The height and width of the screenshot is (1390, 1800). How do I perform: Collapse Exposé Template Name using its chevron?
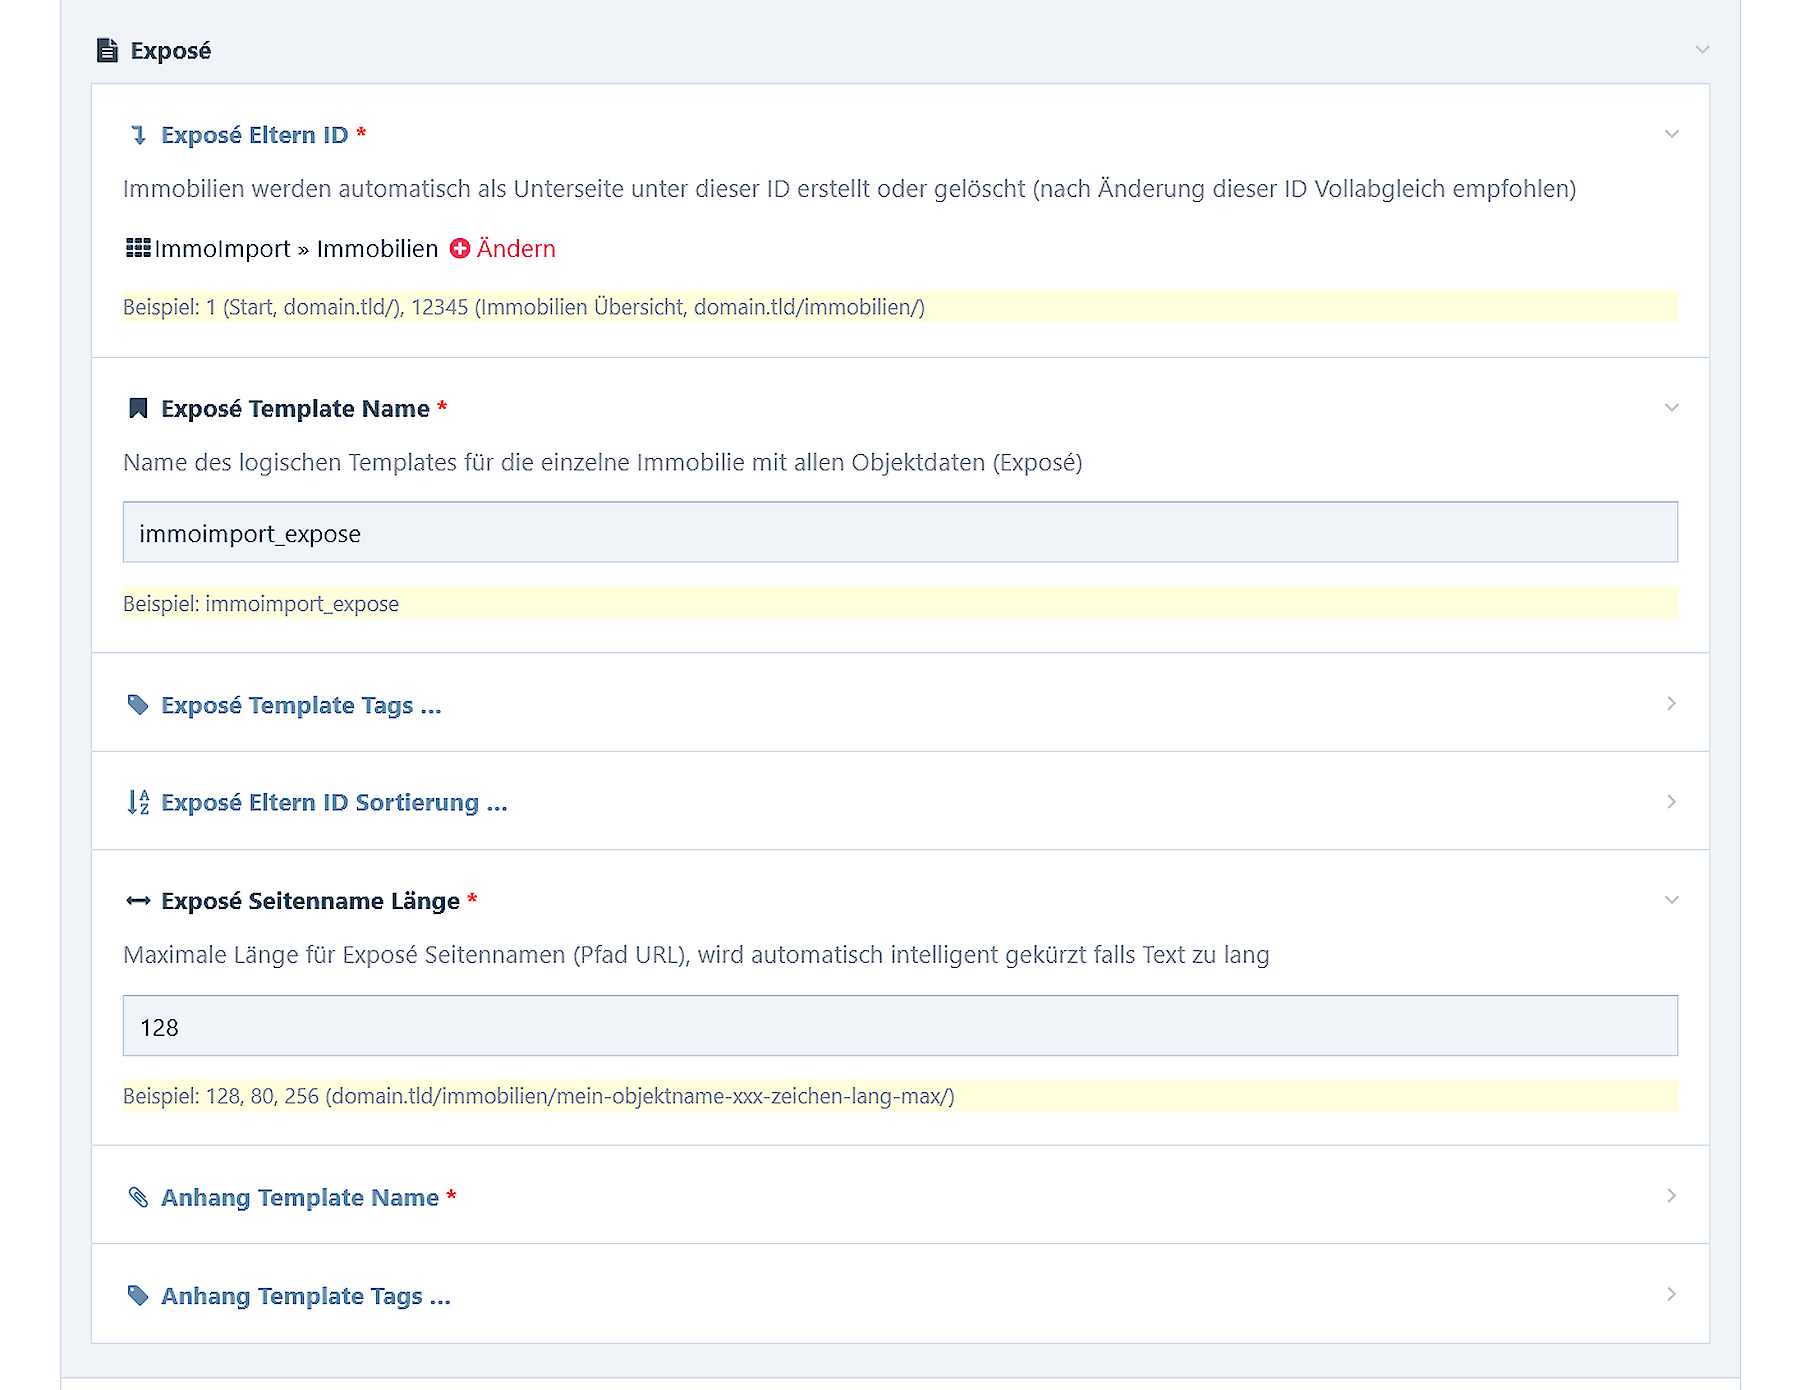coord(1671,408)
